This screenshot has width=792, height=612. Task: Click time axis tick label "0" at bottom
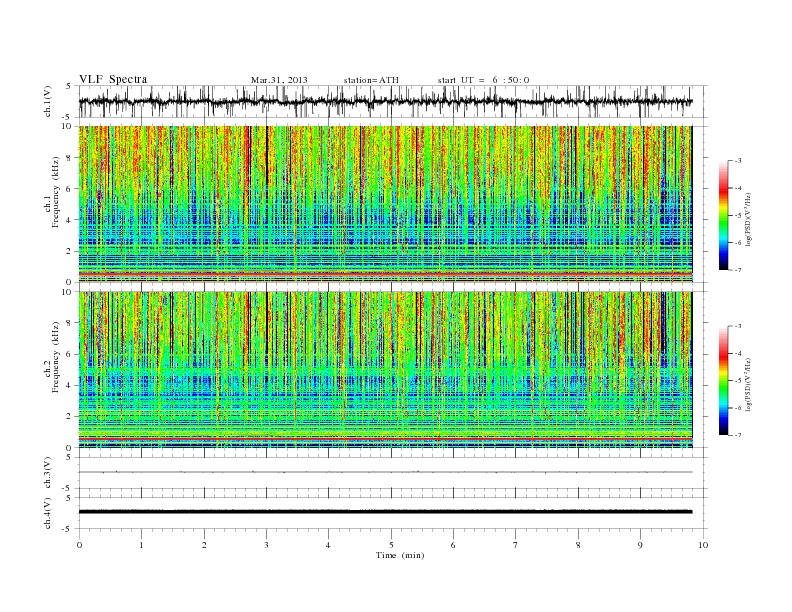[79, 545]
